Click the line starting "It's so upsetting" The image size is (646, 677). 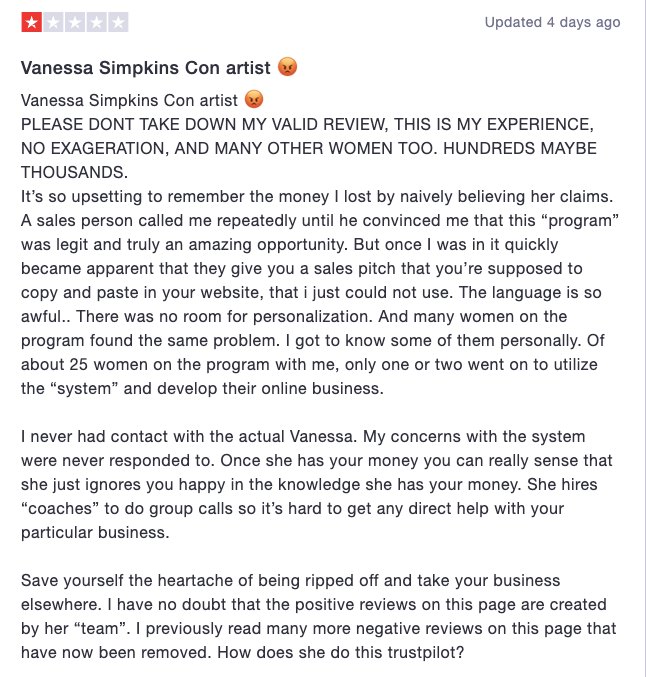pos(318,195)
